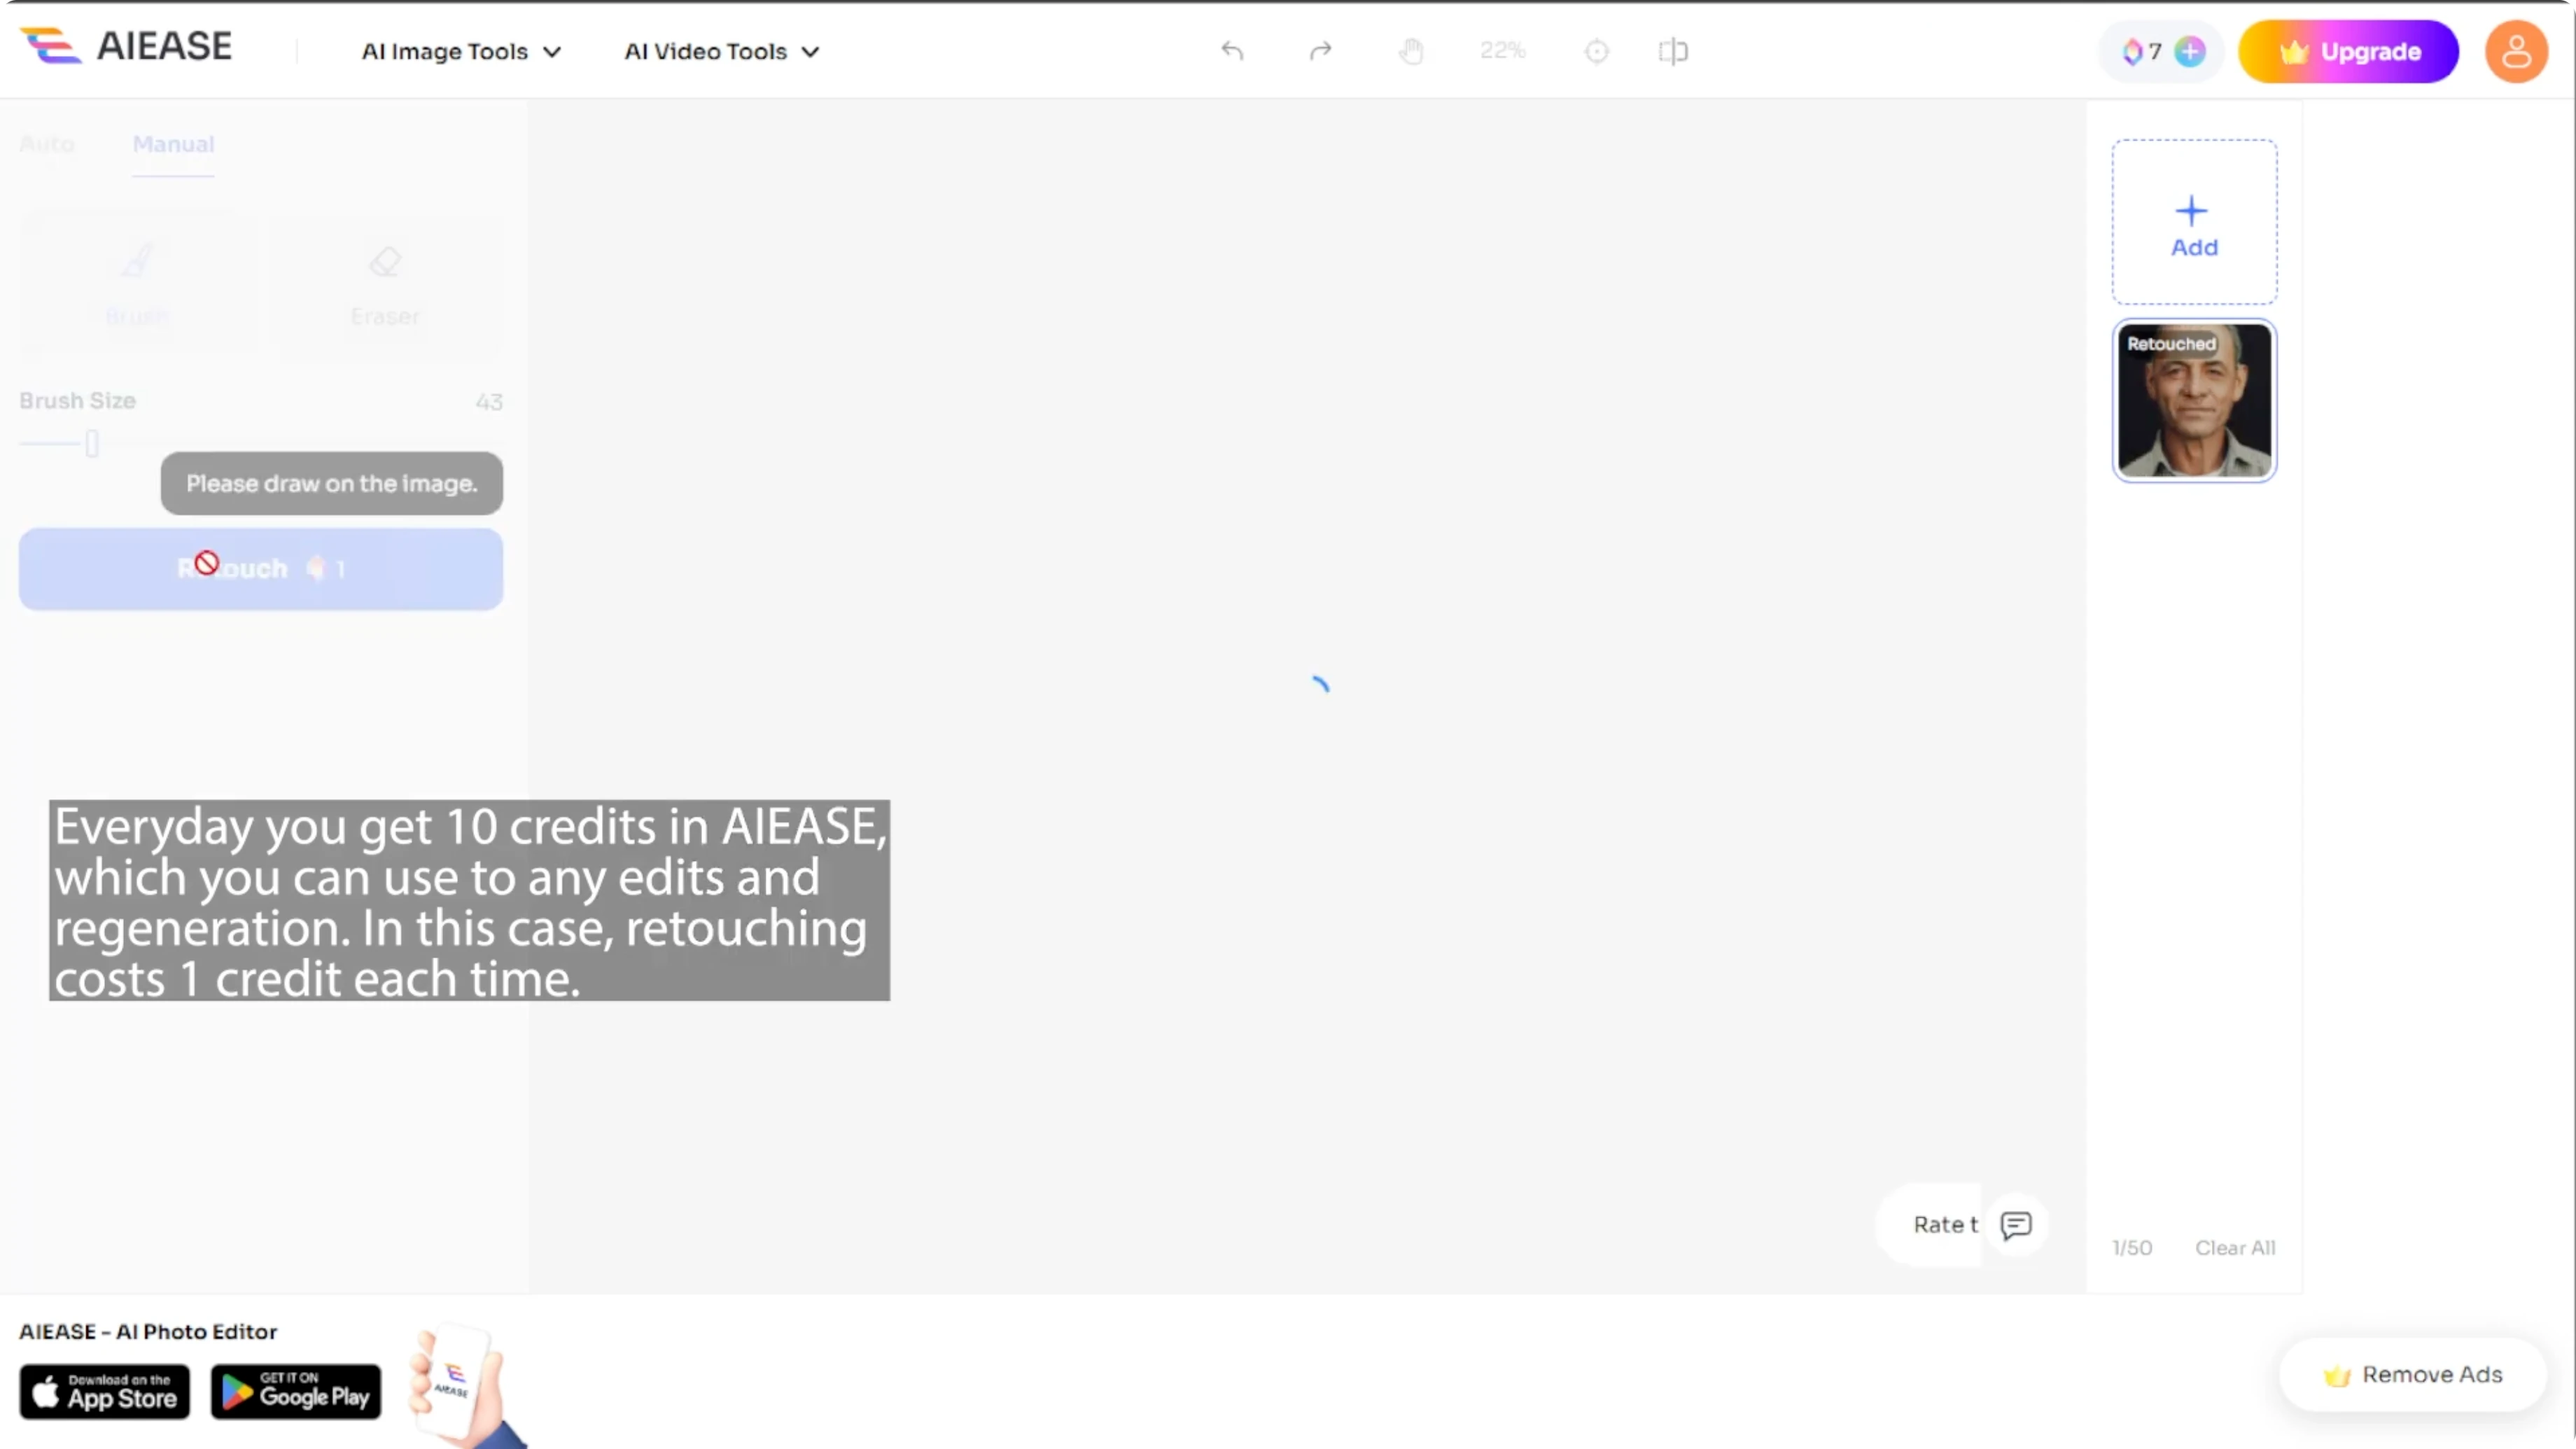Click the 'Rate t' feedback text
The height and width of the screenshot is (1449, 2576).
click(1945, 1225)
